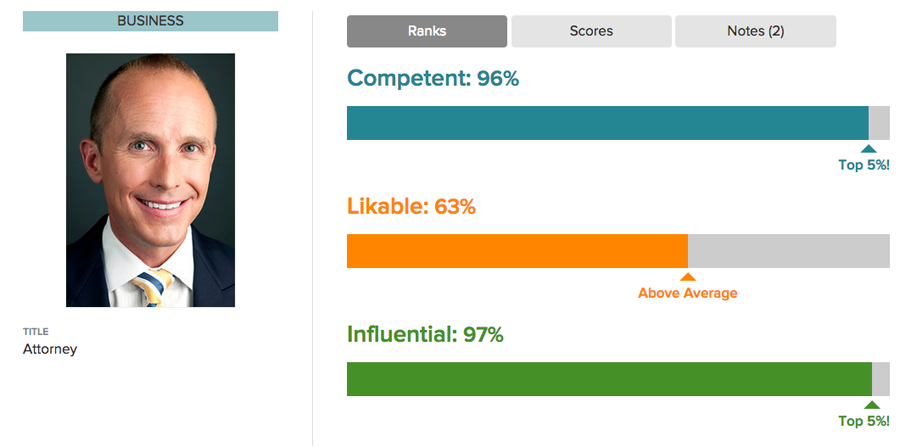Click the Attorney title text

50,349
